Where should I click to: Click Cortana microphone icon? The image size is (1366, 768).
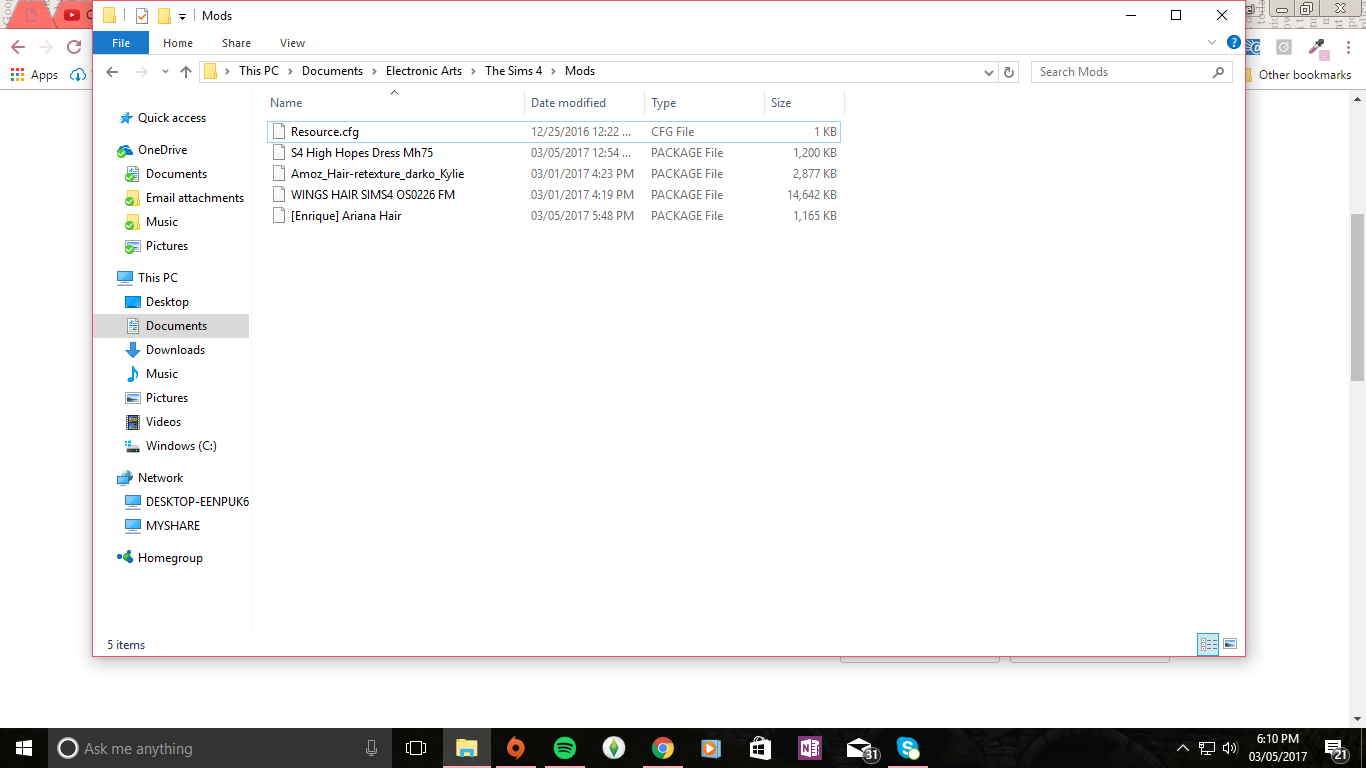coord(372,748)
